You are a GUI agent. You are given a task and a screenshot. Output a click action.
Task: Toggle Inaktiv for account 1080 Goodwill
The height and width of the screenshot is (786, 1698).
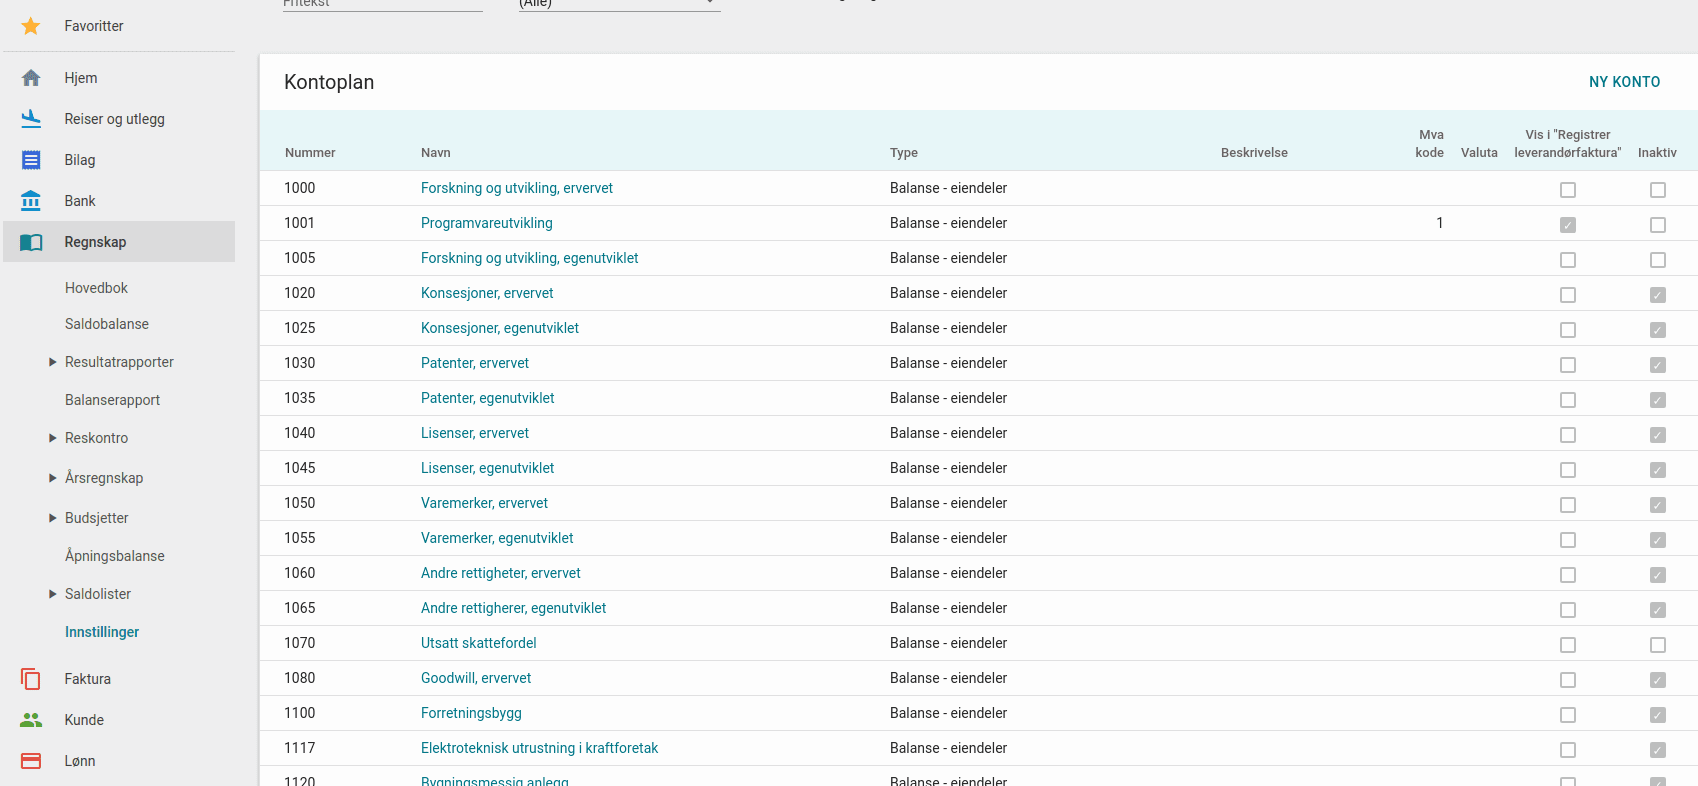(x=1658, y=680)
